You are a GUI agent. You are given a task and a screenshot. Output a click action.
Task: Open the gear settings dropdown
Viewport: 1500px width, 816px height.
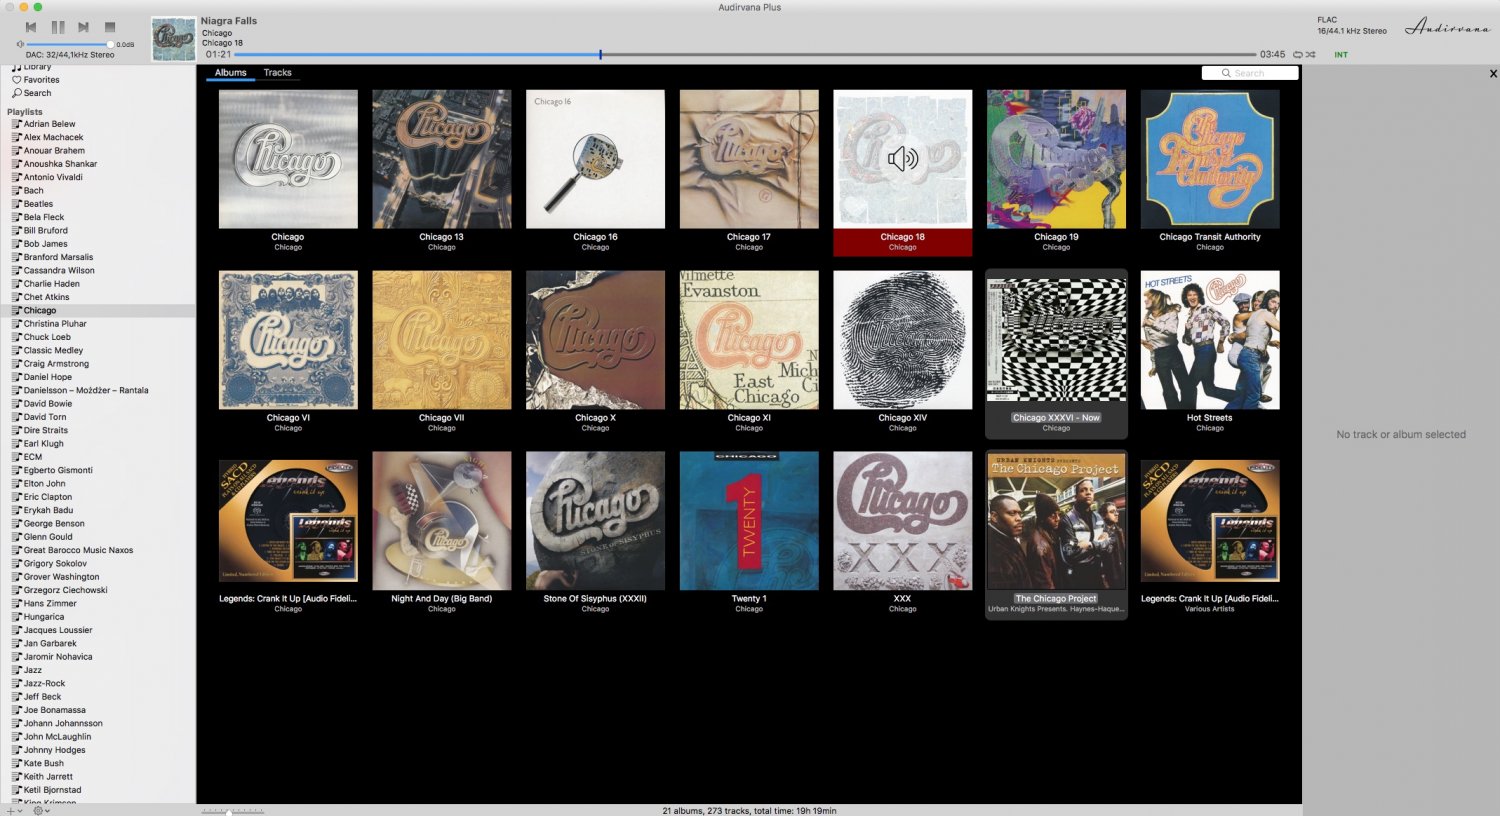click(x=41, y=810)
